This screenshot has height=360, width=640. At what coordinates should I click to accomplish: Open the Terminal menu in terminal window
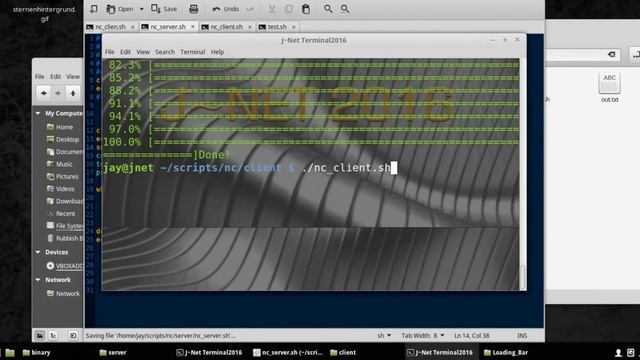pyautogui.click(x=193, y=52)
